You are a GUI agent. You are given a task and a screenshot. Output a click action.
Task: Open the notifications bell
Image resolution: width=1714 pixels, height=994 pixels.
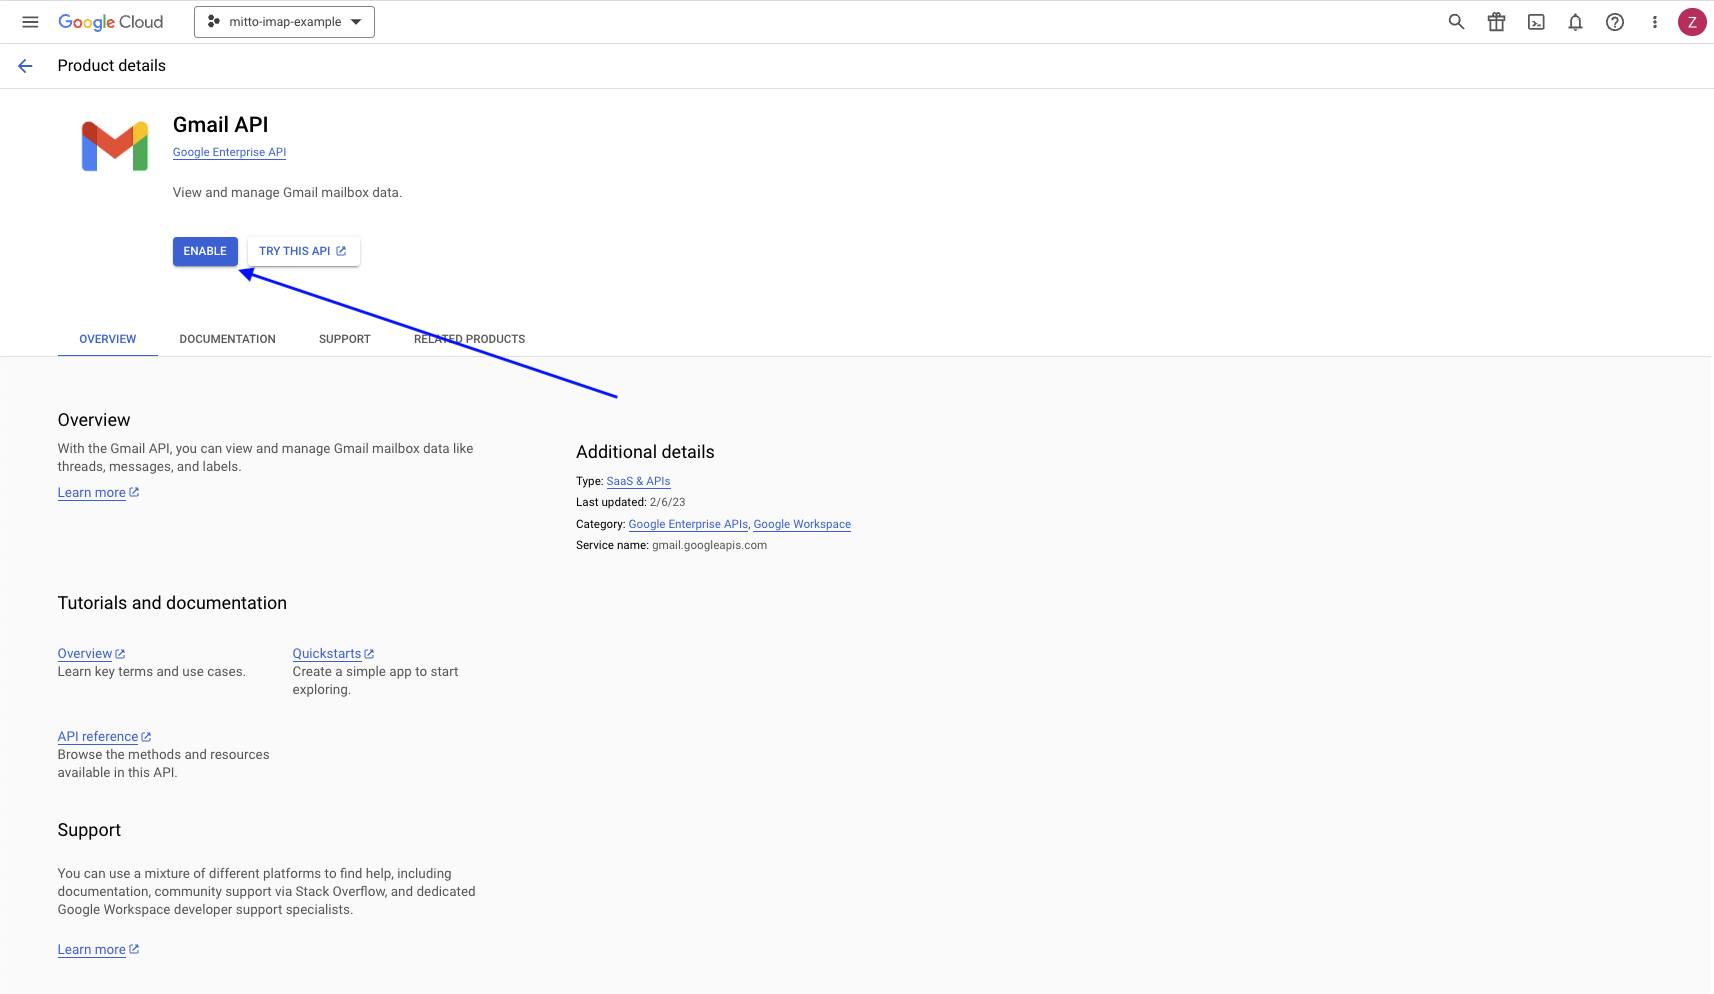click(x=1575, y=22)
